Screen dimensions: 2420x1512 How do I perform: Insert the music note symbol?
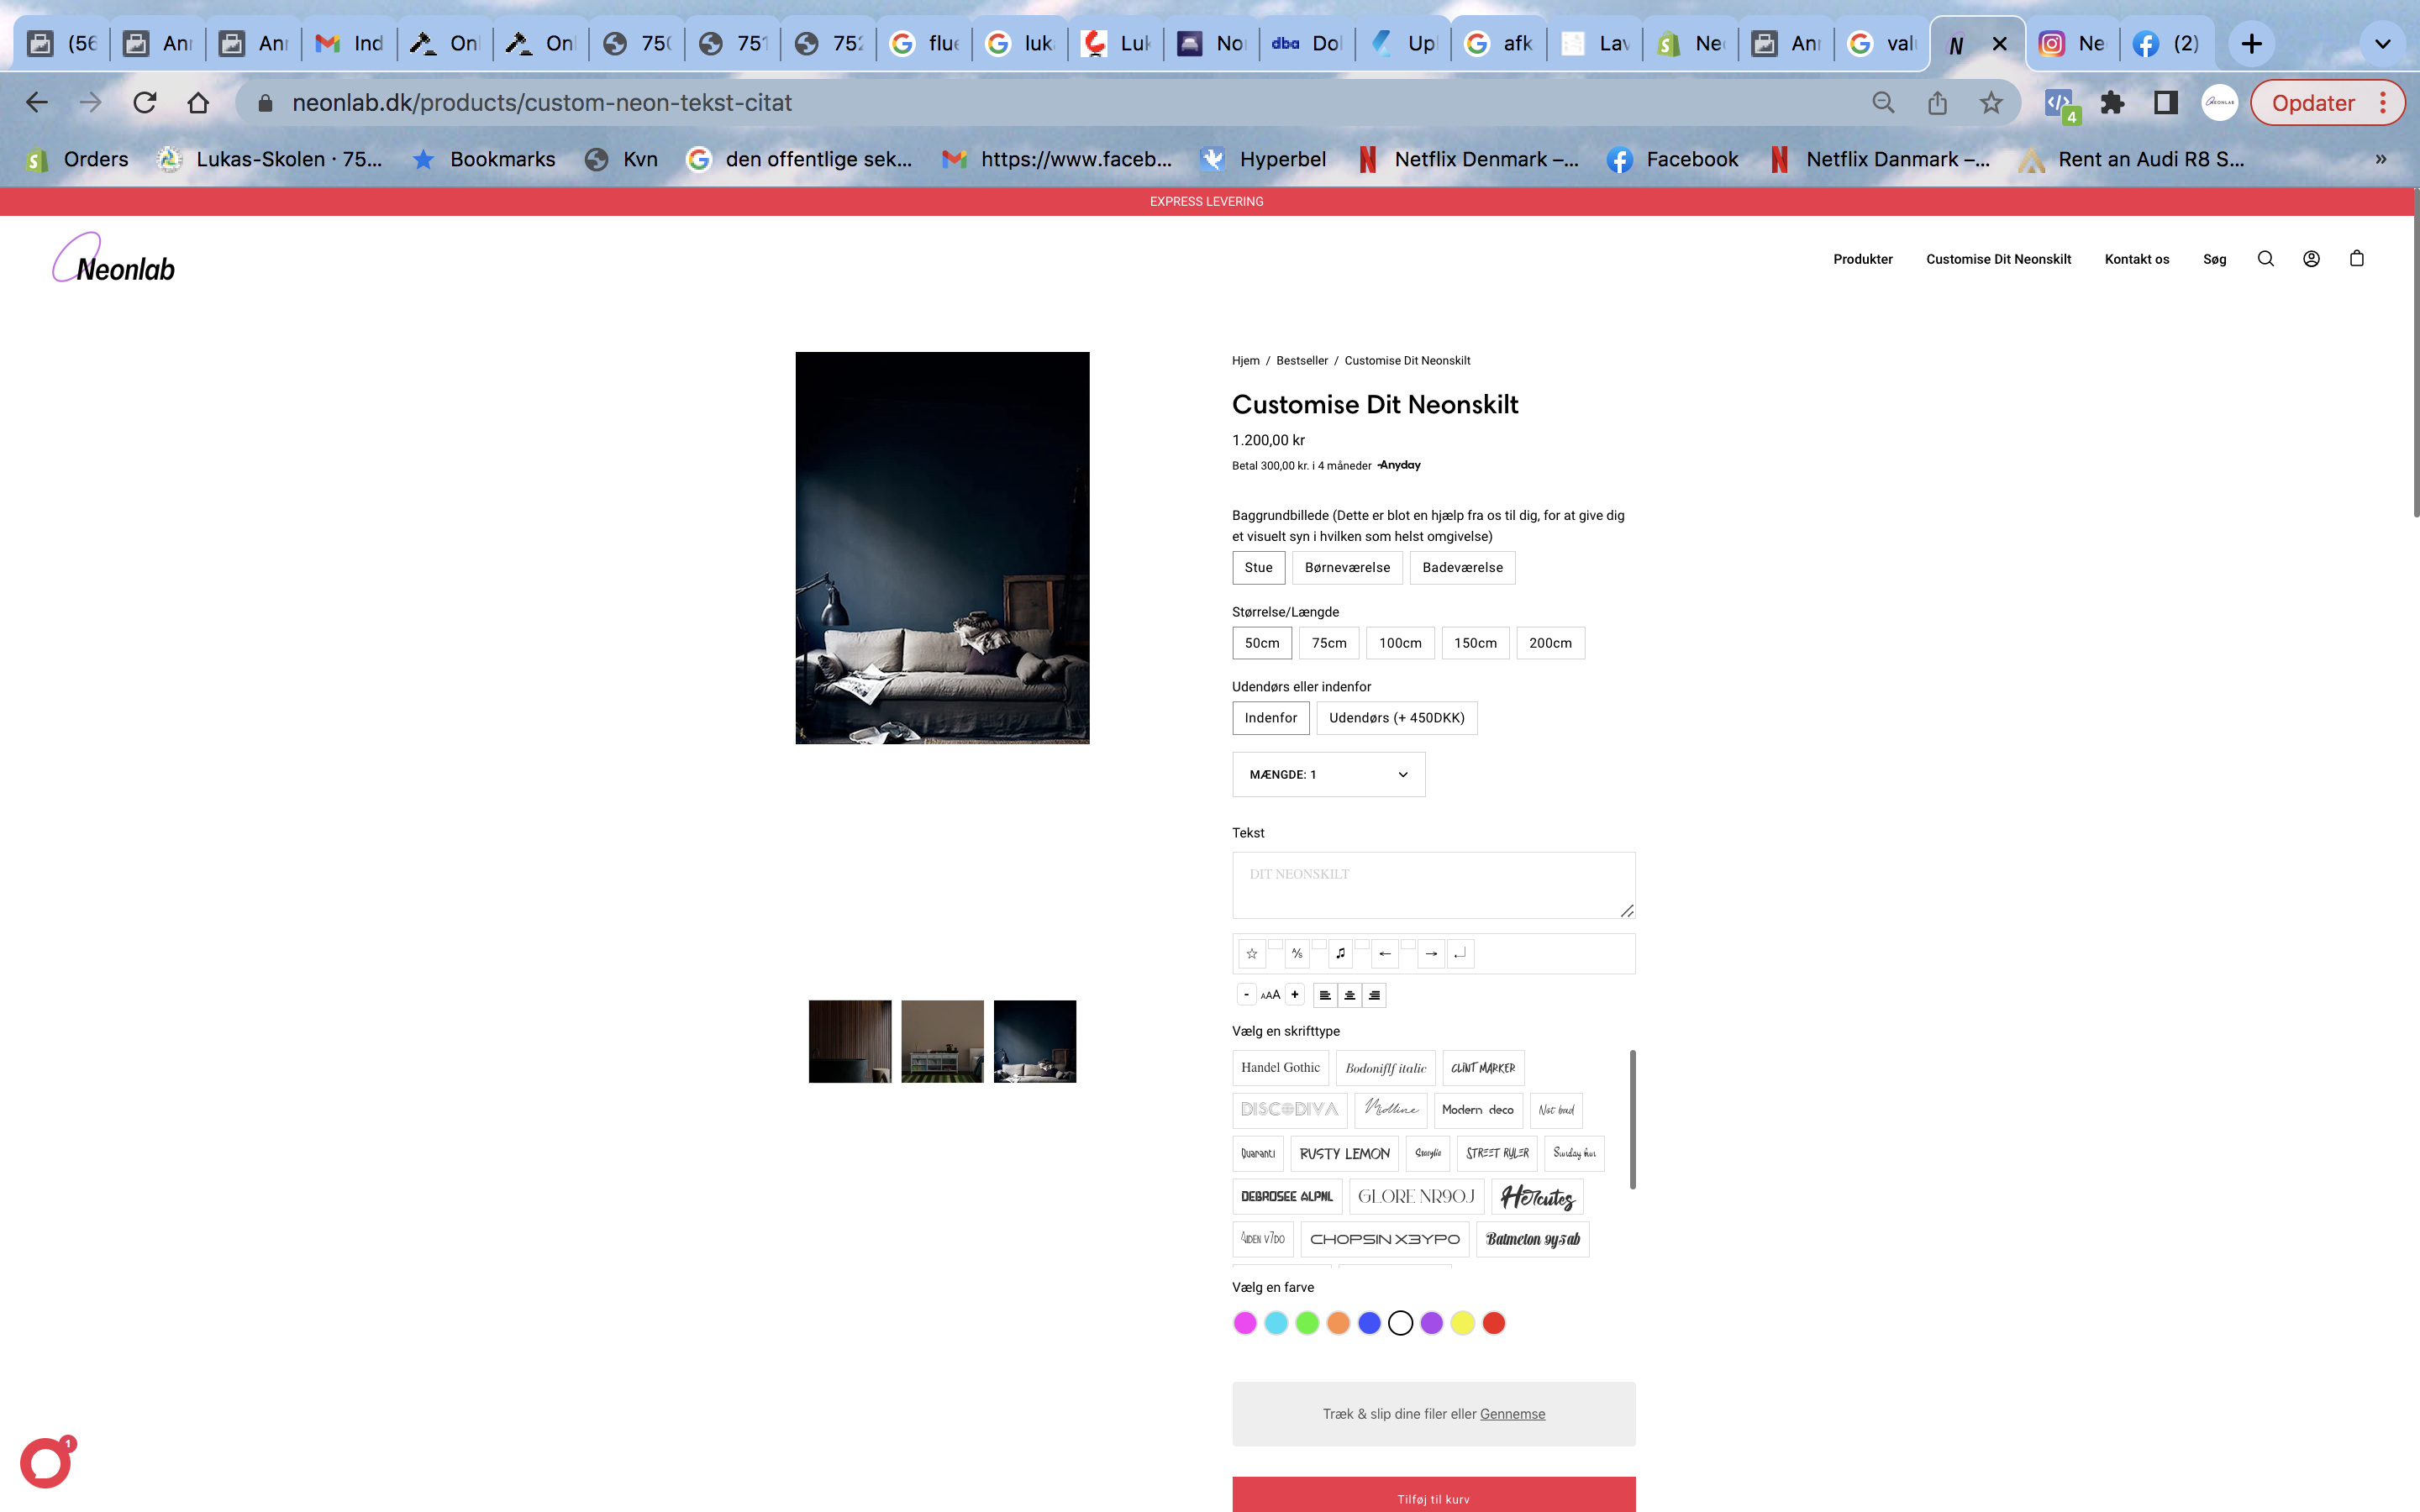click(1340, 954)
